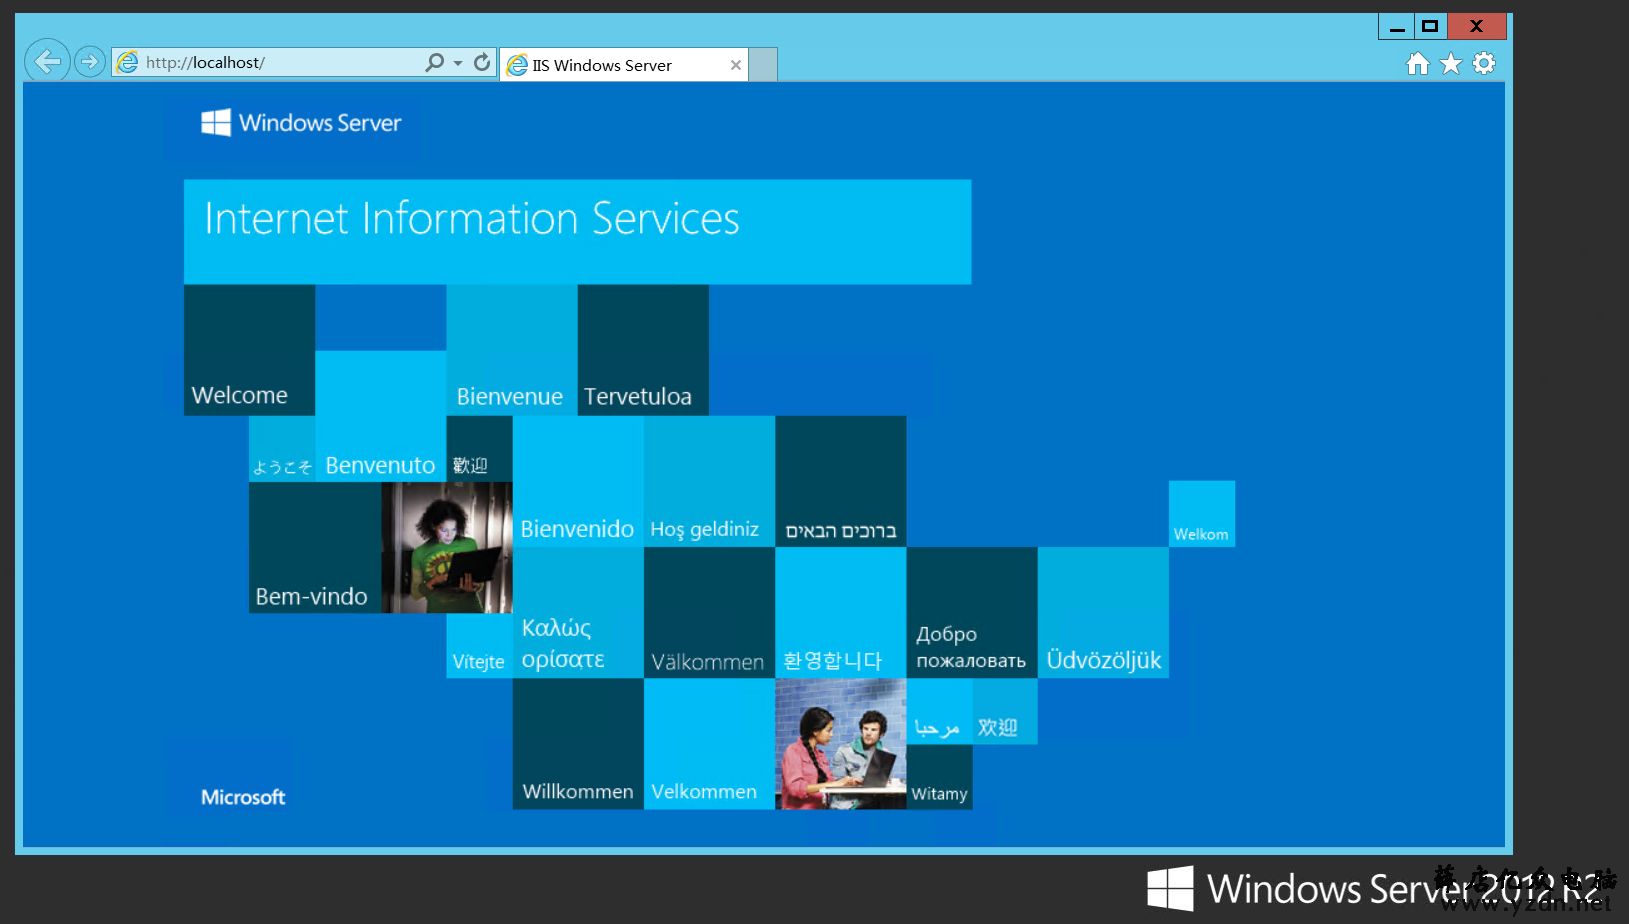Click the Arabic مرحبا tile
This screenshot has width=1629, height=924.
[939, 711]
